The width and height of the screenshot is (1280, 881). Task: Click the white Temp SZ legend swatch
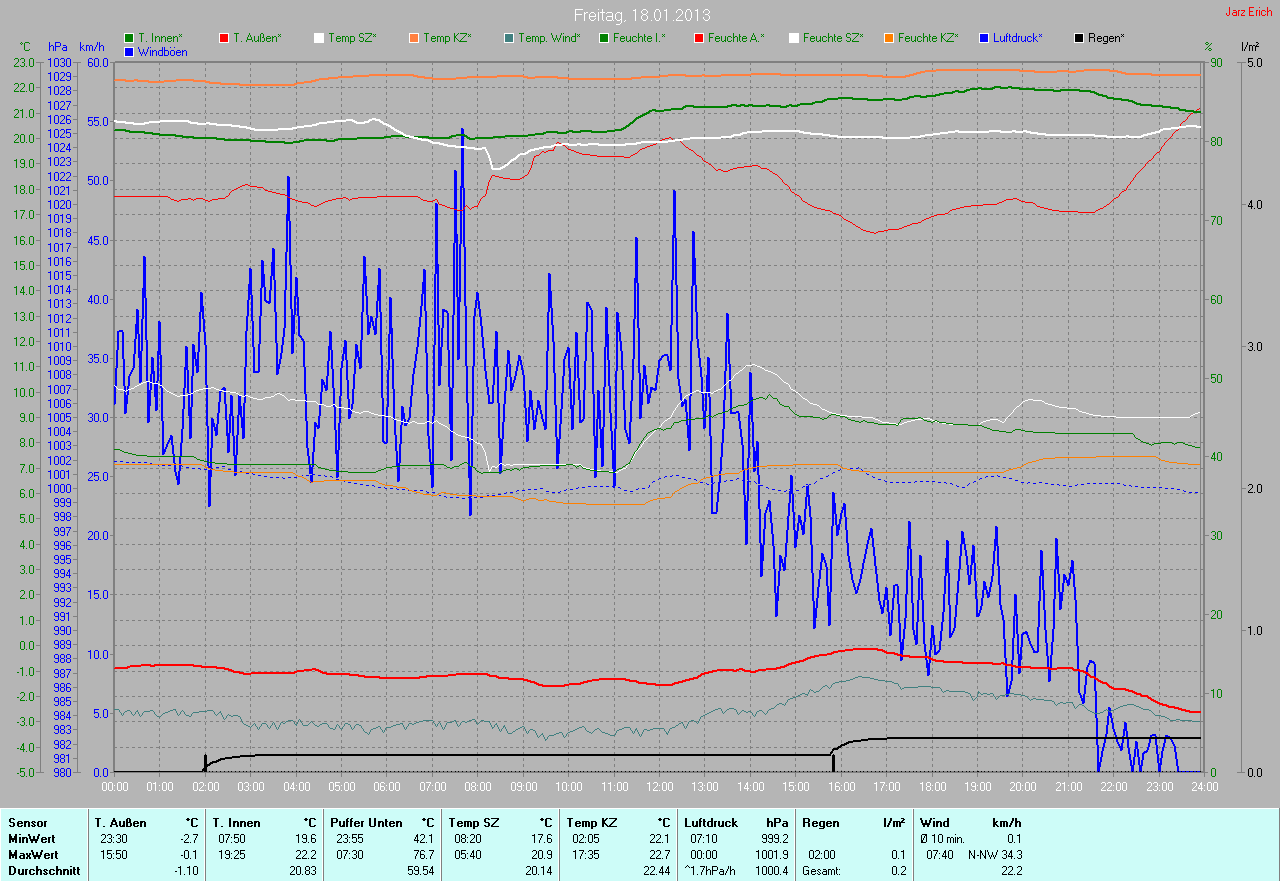point(319,38)
